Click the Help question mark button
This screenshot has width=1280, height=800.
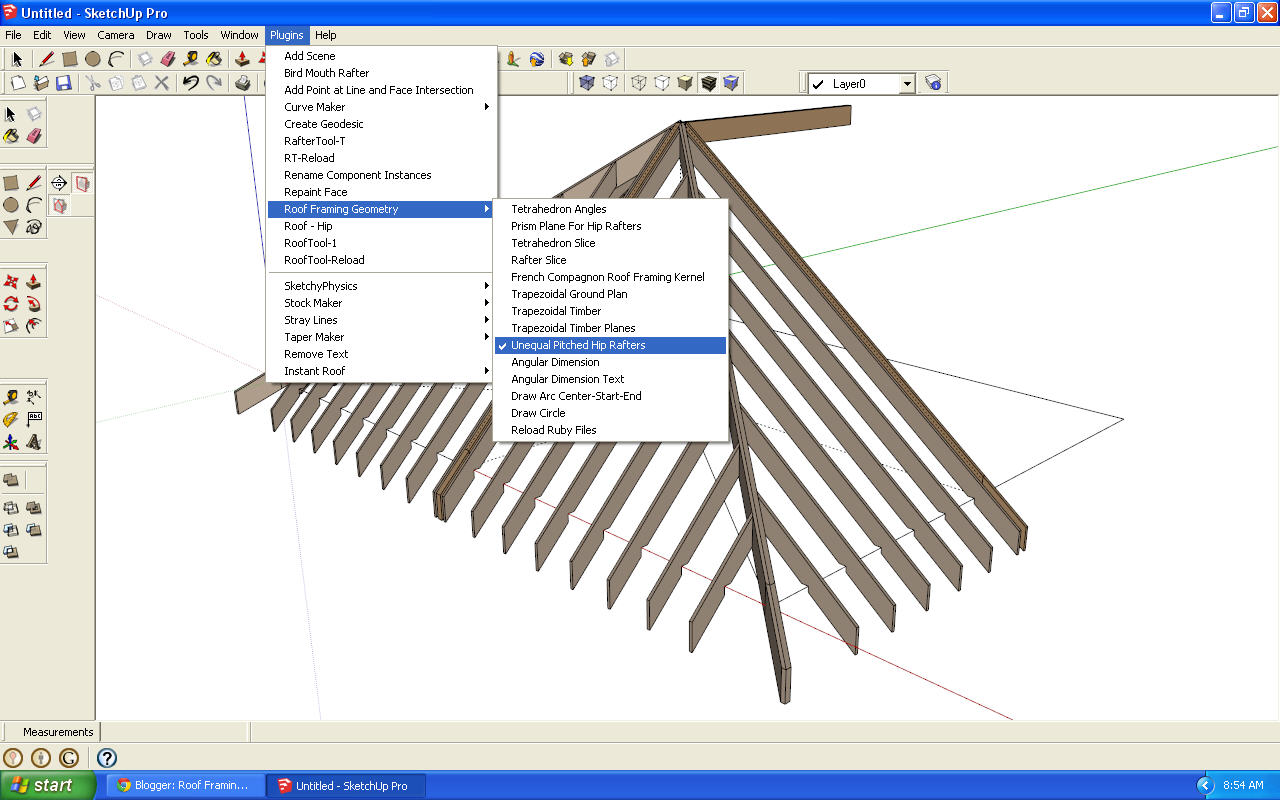106,757
